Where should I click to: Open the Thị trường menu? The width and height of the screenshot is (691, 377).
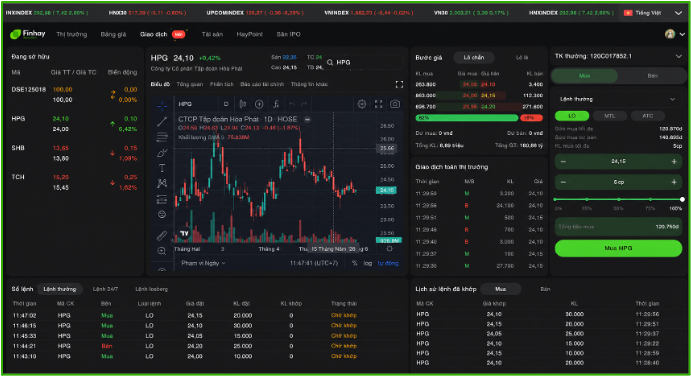[71, 34]
